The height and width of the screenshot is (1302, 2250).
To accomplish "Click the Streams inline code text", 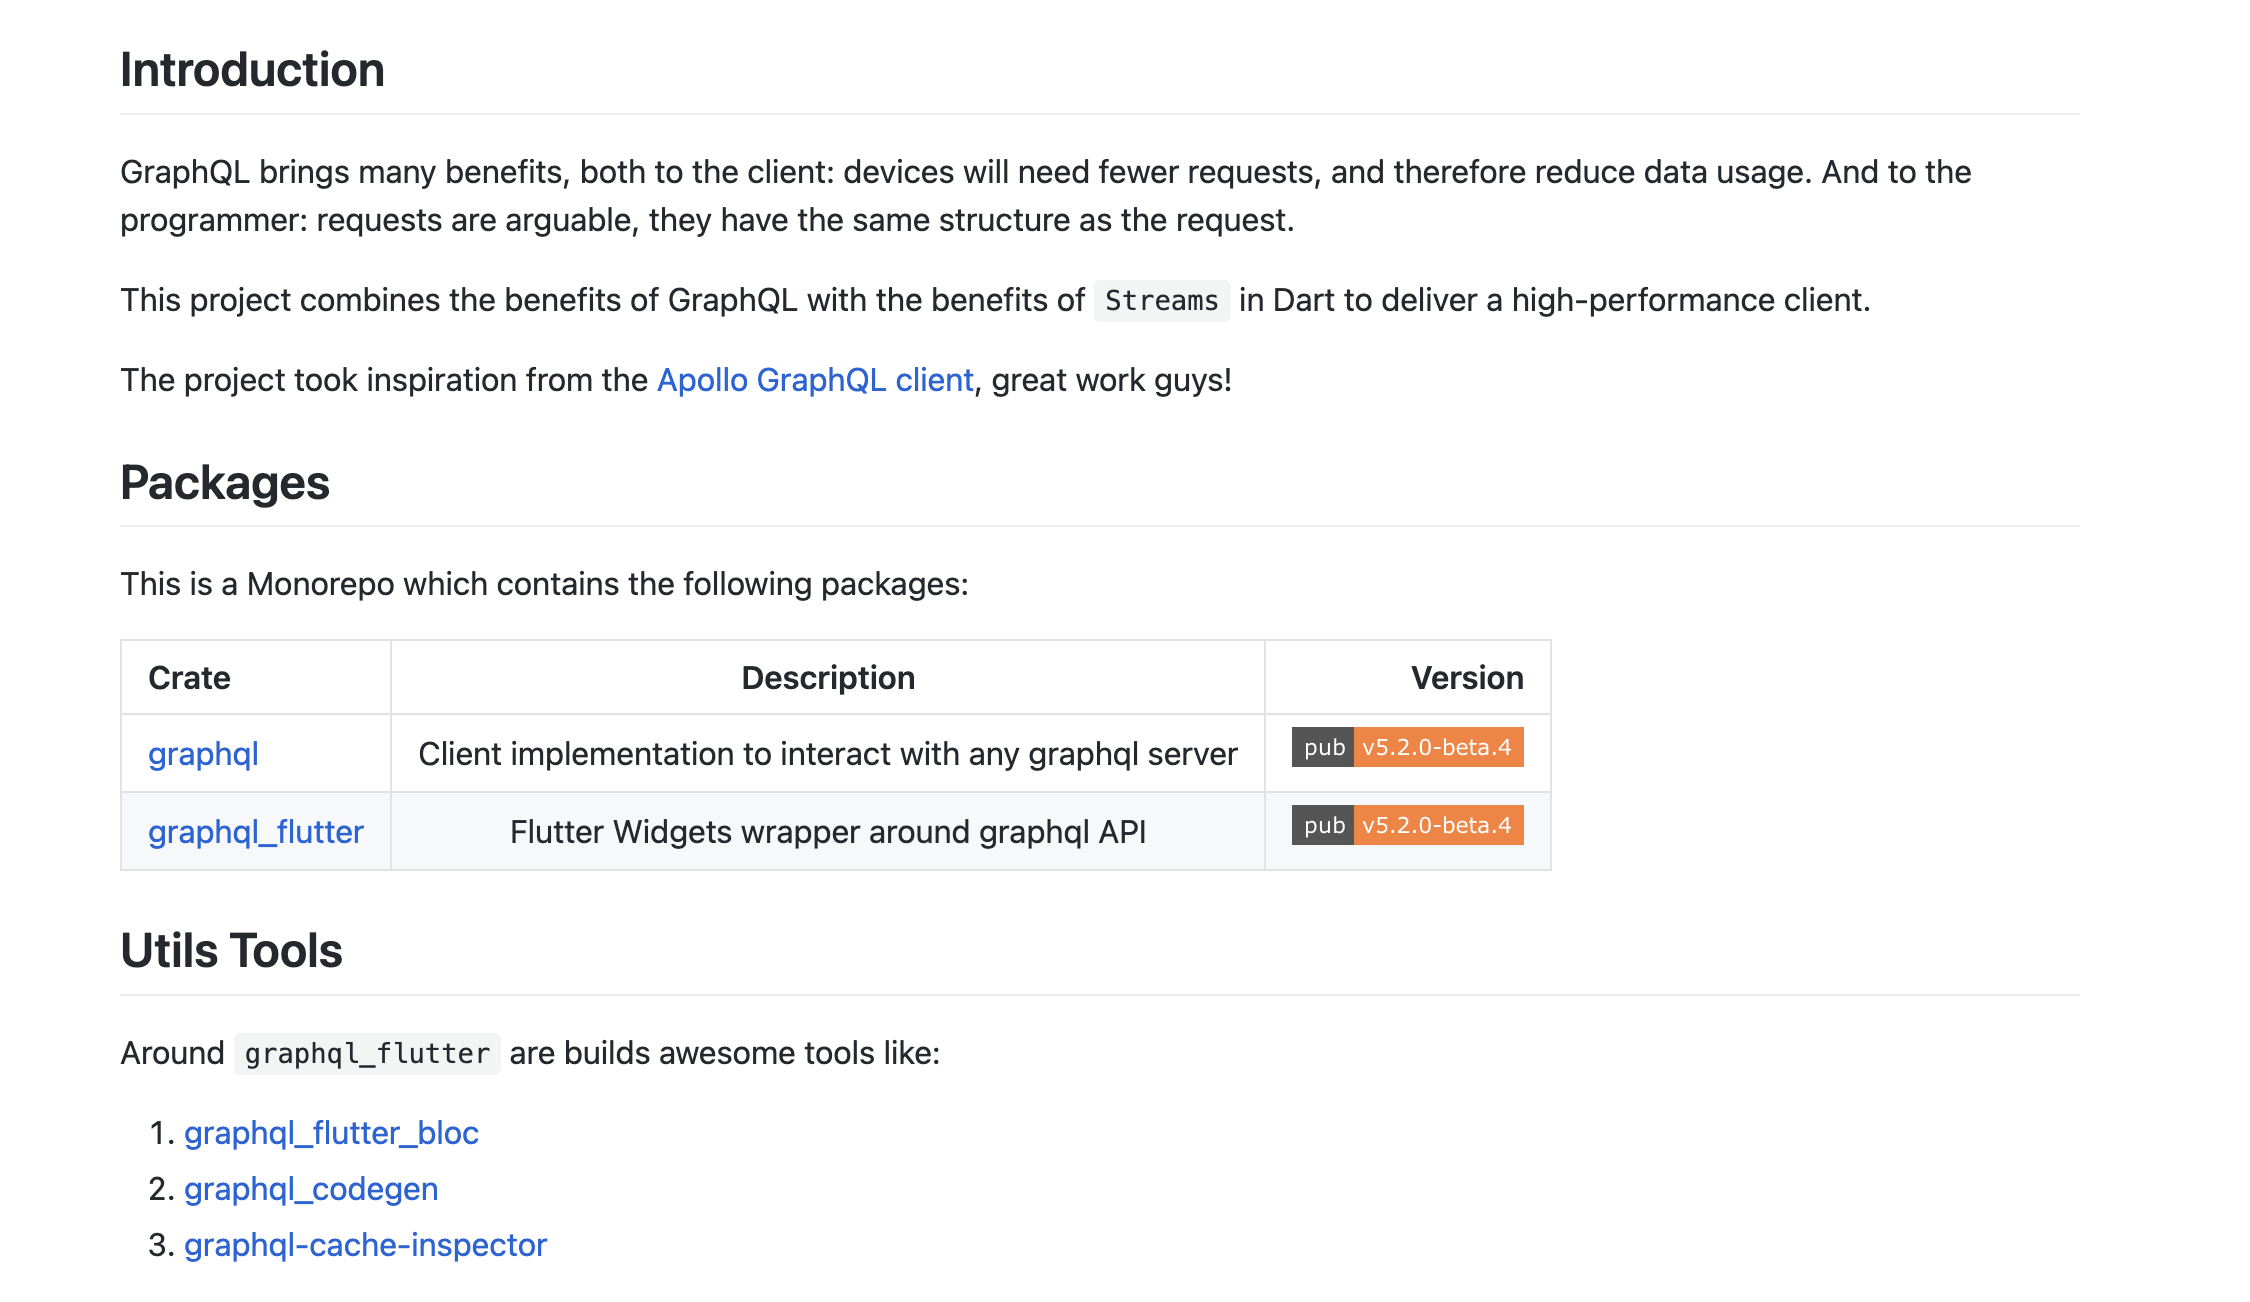I will (x=1161, y=300).
